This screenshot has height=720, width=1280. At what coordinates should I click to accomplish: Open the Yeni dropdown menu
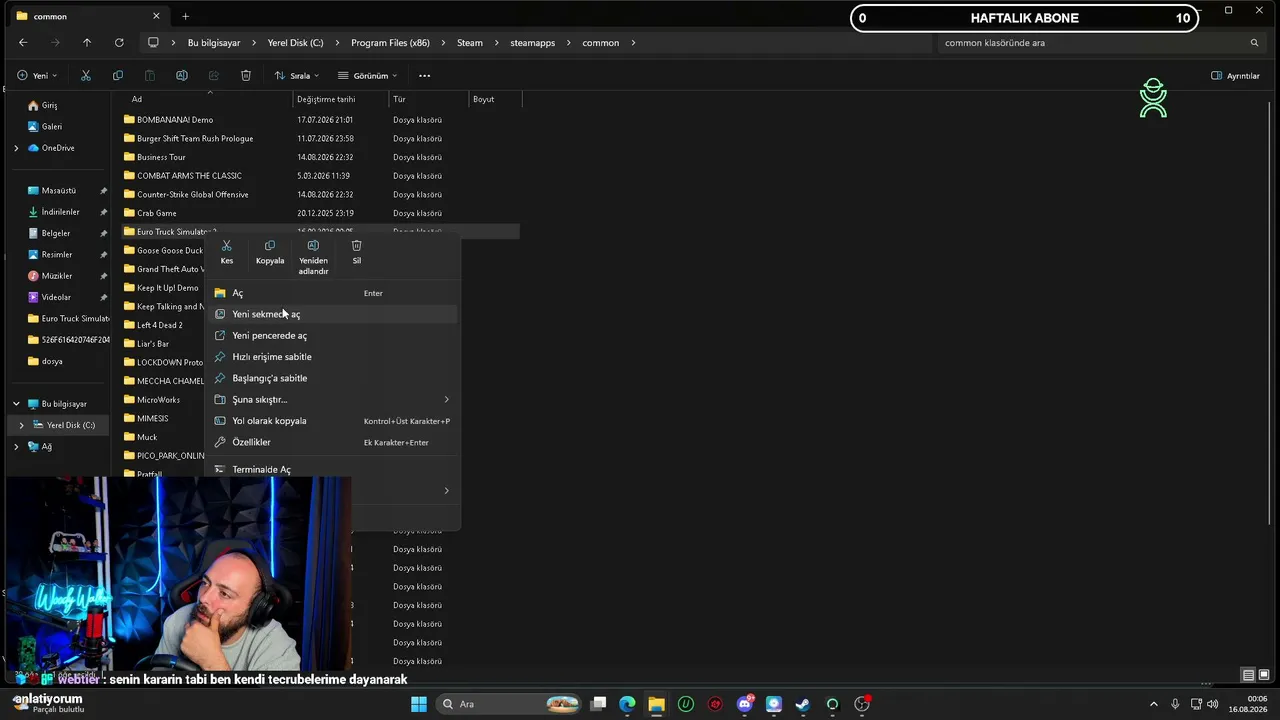coord(37,76)
